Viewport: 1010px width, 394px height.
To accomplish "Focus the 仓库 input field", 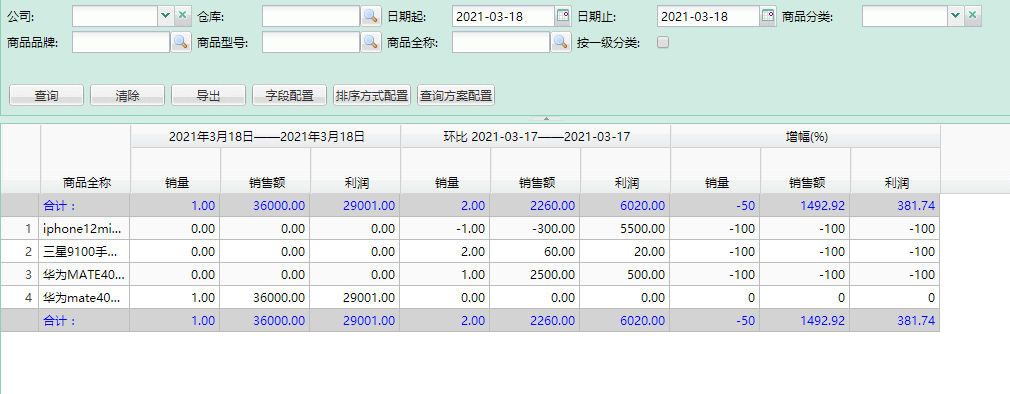I will click(311, 16).
